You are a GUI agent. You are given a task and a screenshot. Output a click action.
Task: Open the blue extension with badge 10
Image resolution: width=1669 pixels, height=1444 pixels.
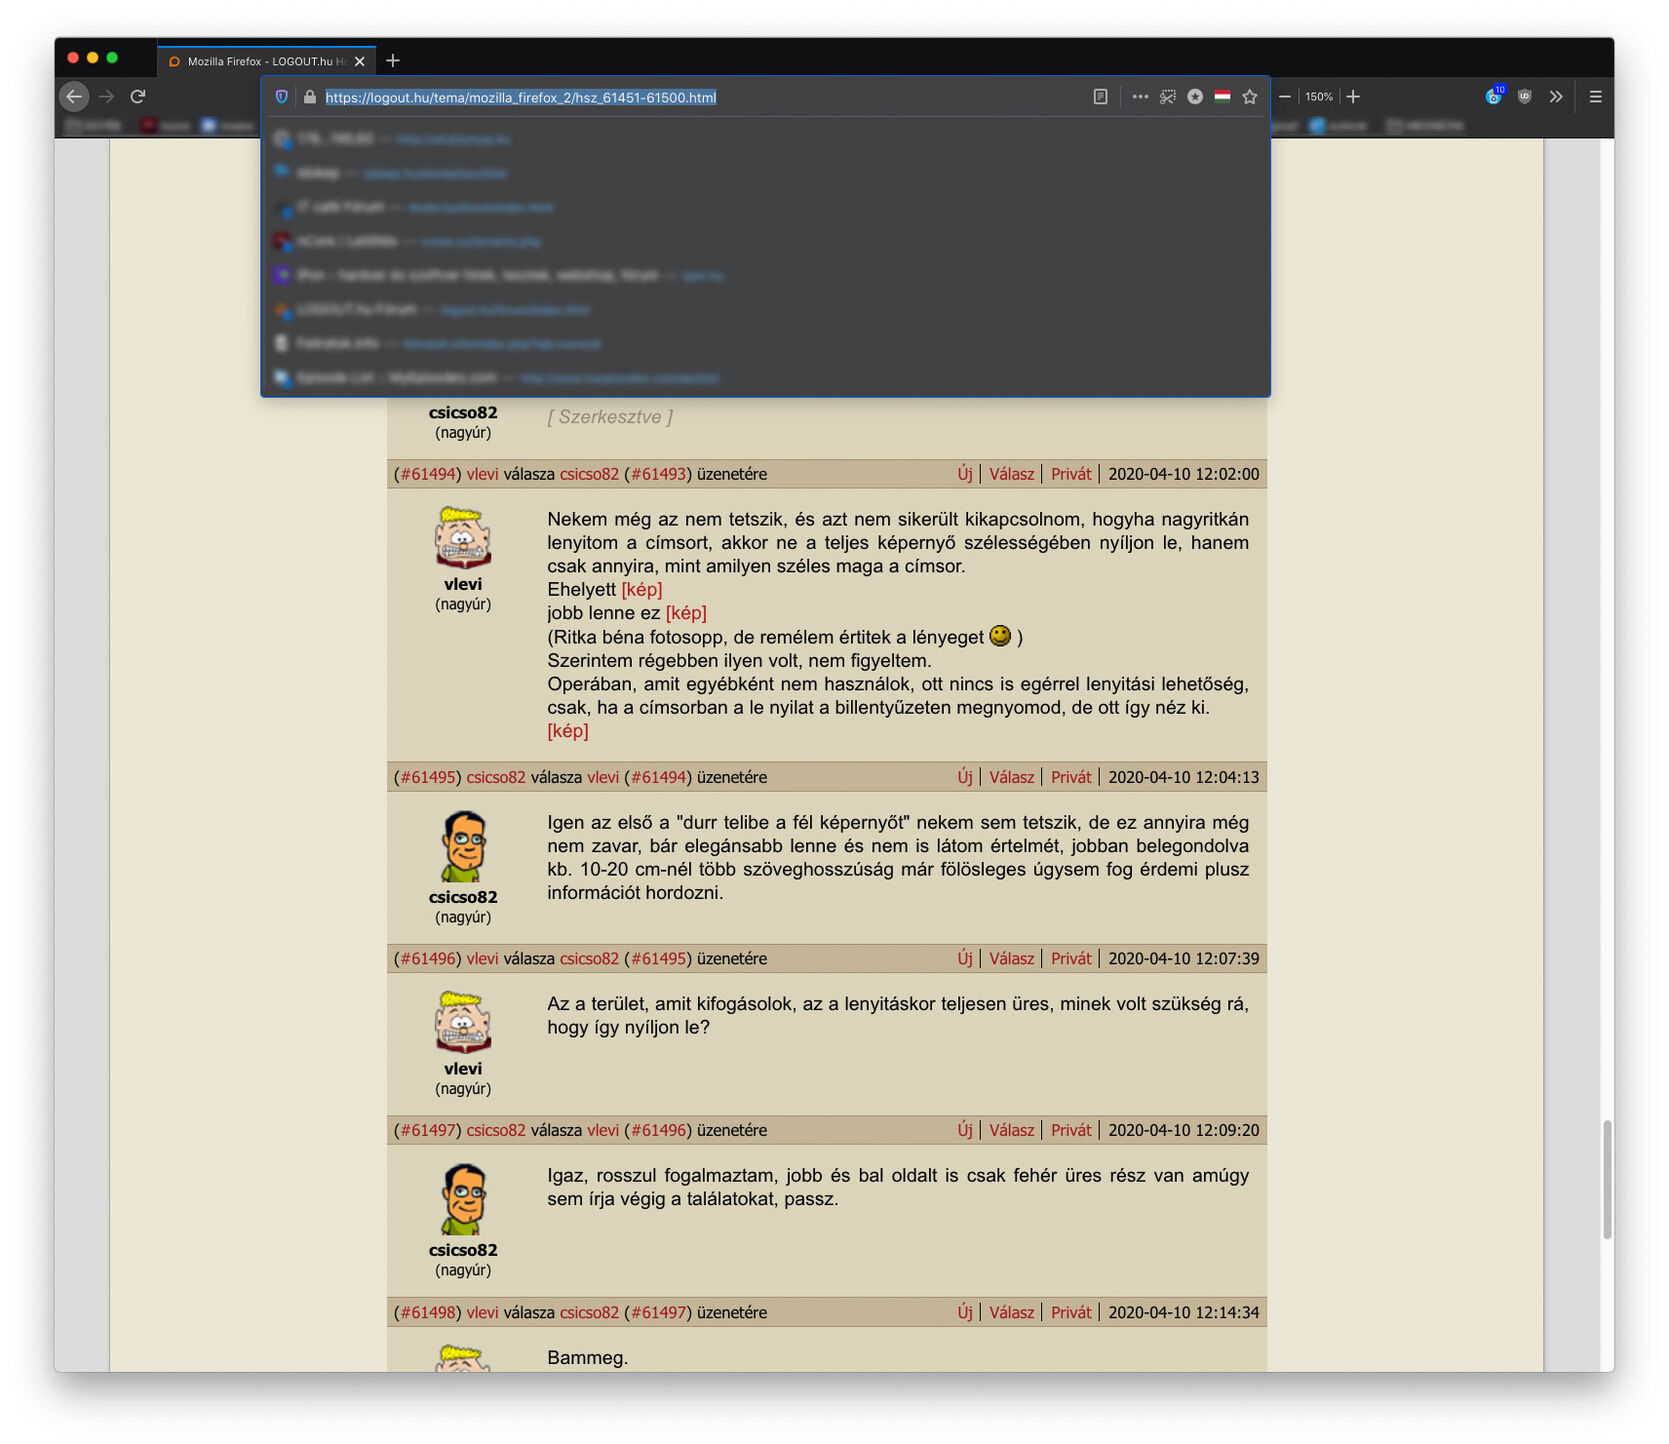click(1494, 96)
